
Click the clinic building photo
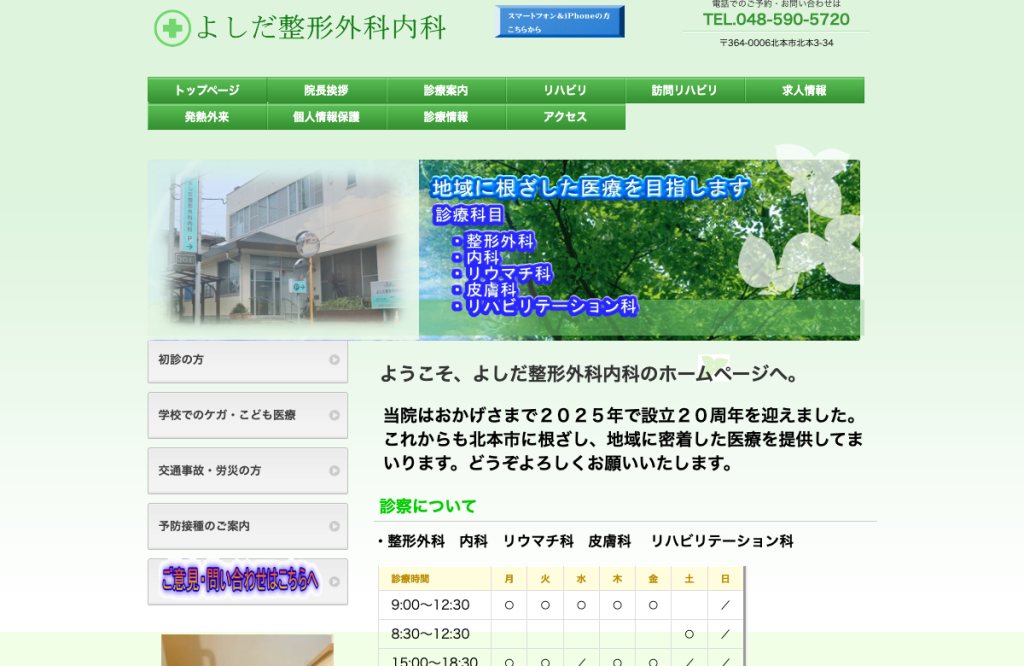pyautogui.click(x=283, y=249)
